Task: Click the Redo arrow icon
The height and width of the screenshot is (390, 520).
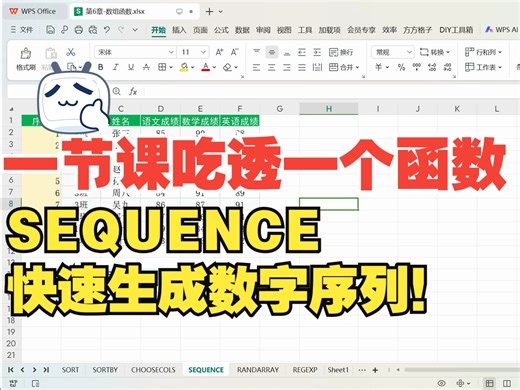Action: pyautogui.click(x=121, y=30)
